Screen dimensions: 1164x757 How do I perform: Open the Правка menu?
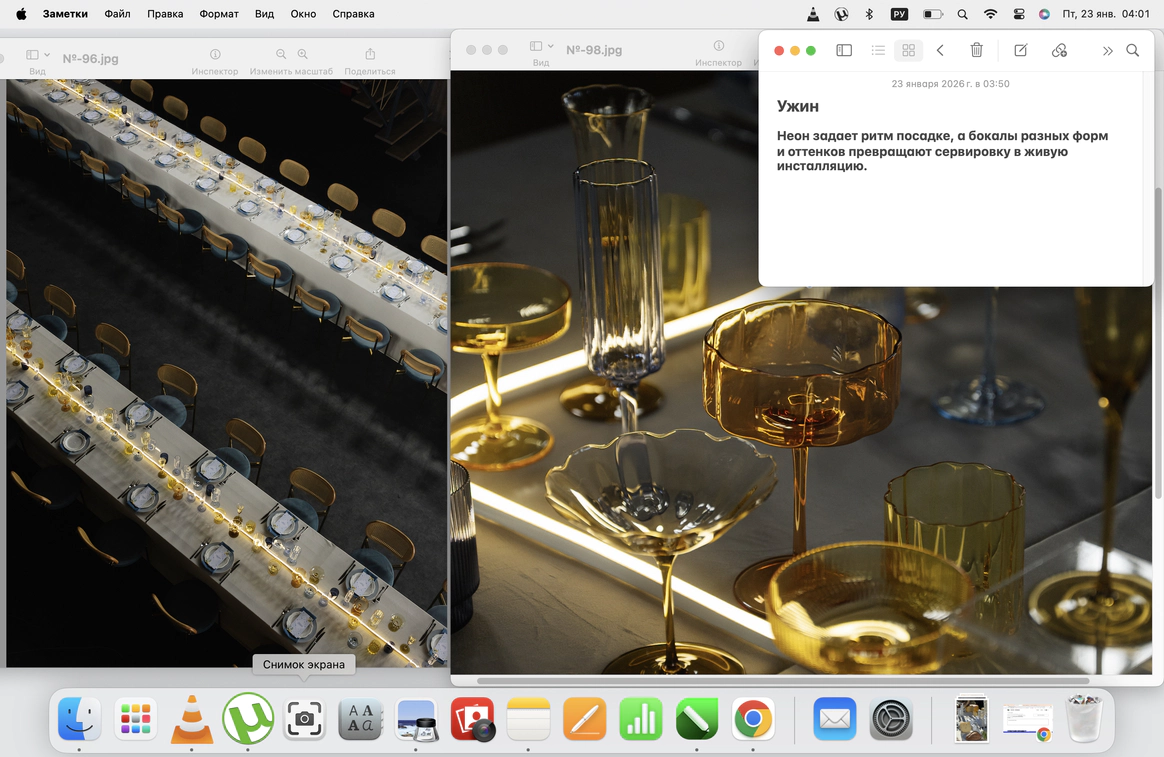165,14
